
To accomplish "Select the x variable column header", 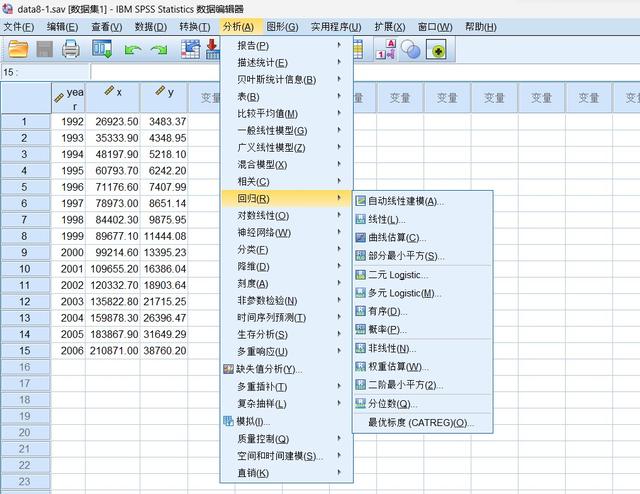I will coord(113,98).
